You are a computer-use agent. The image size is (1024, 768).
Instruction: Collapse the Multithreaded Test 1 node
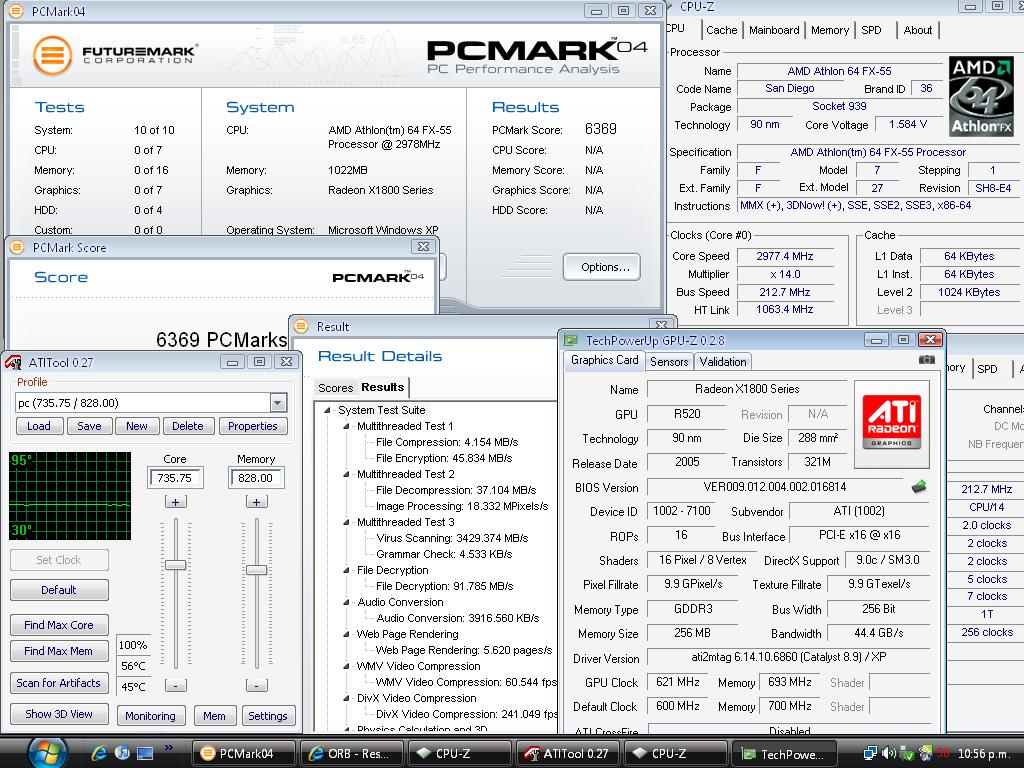pos(346,426)
